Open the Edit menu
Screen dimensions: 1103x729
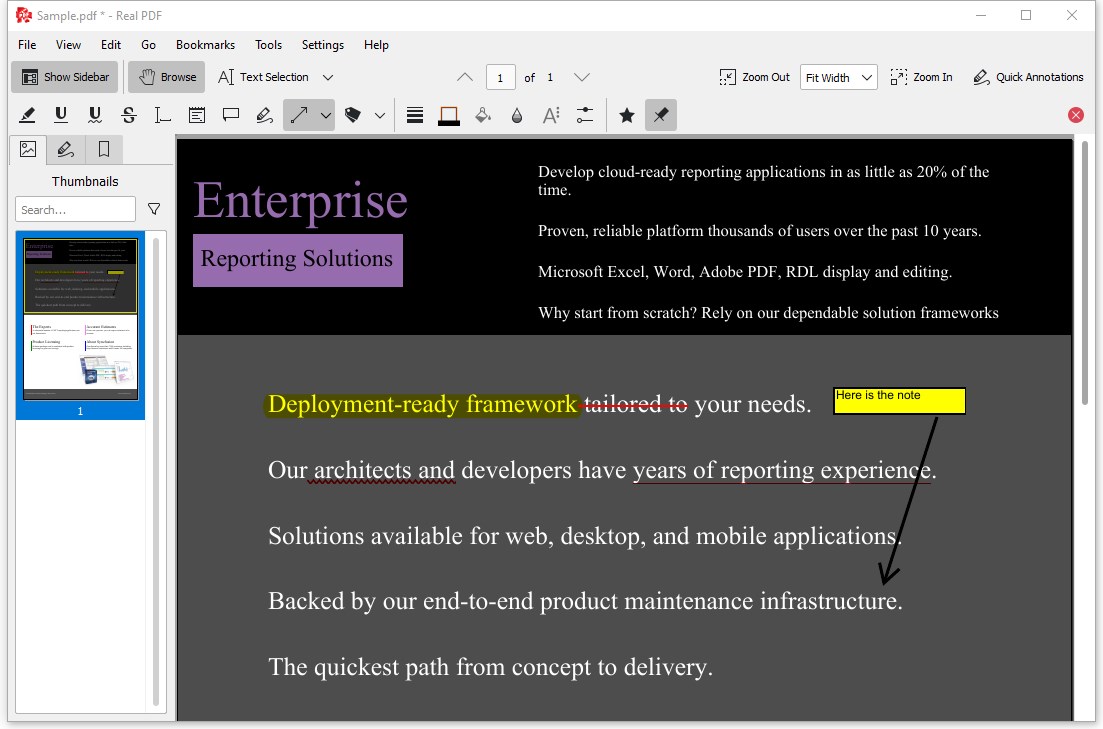tap(110, 44)
